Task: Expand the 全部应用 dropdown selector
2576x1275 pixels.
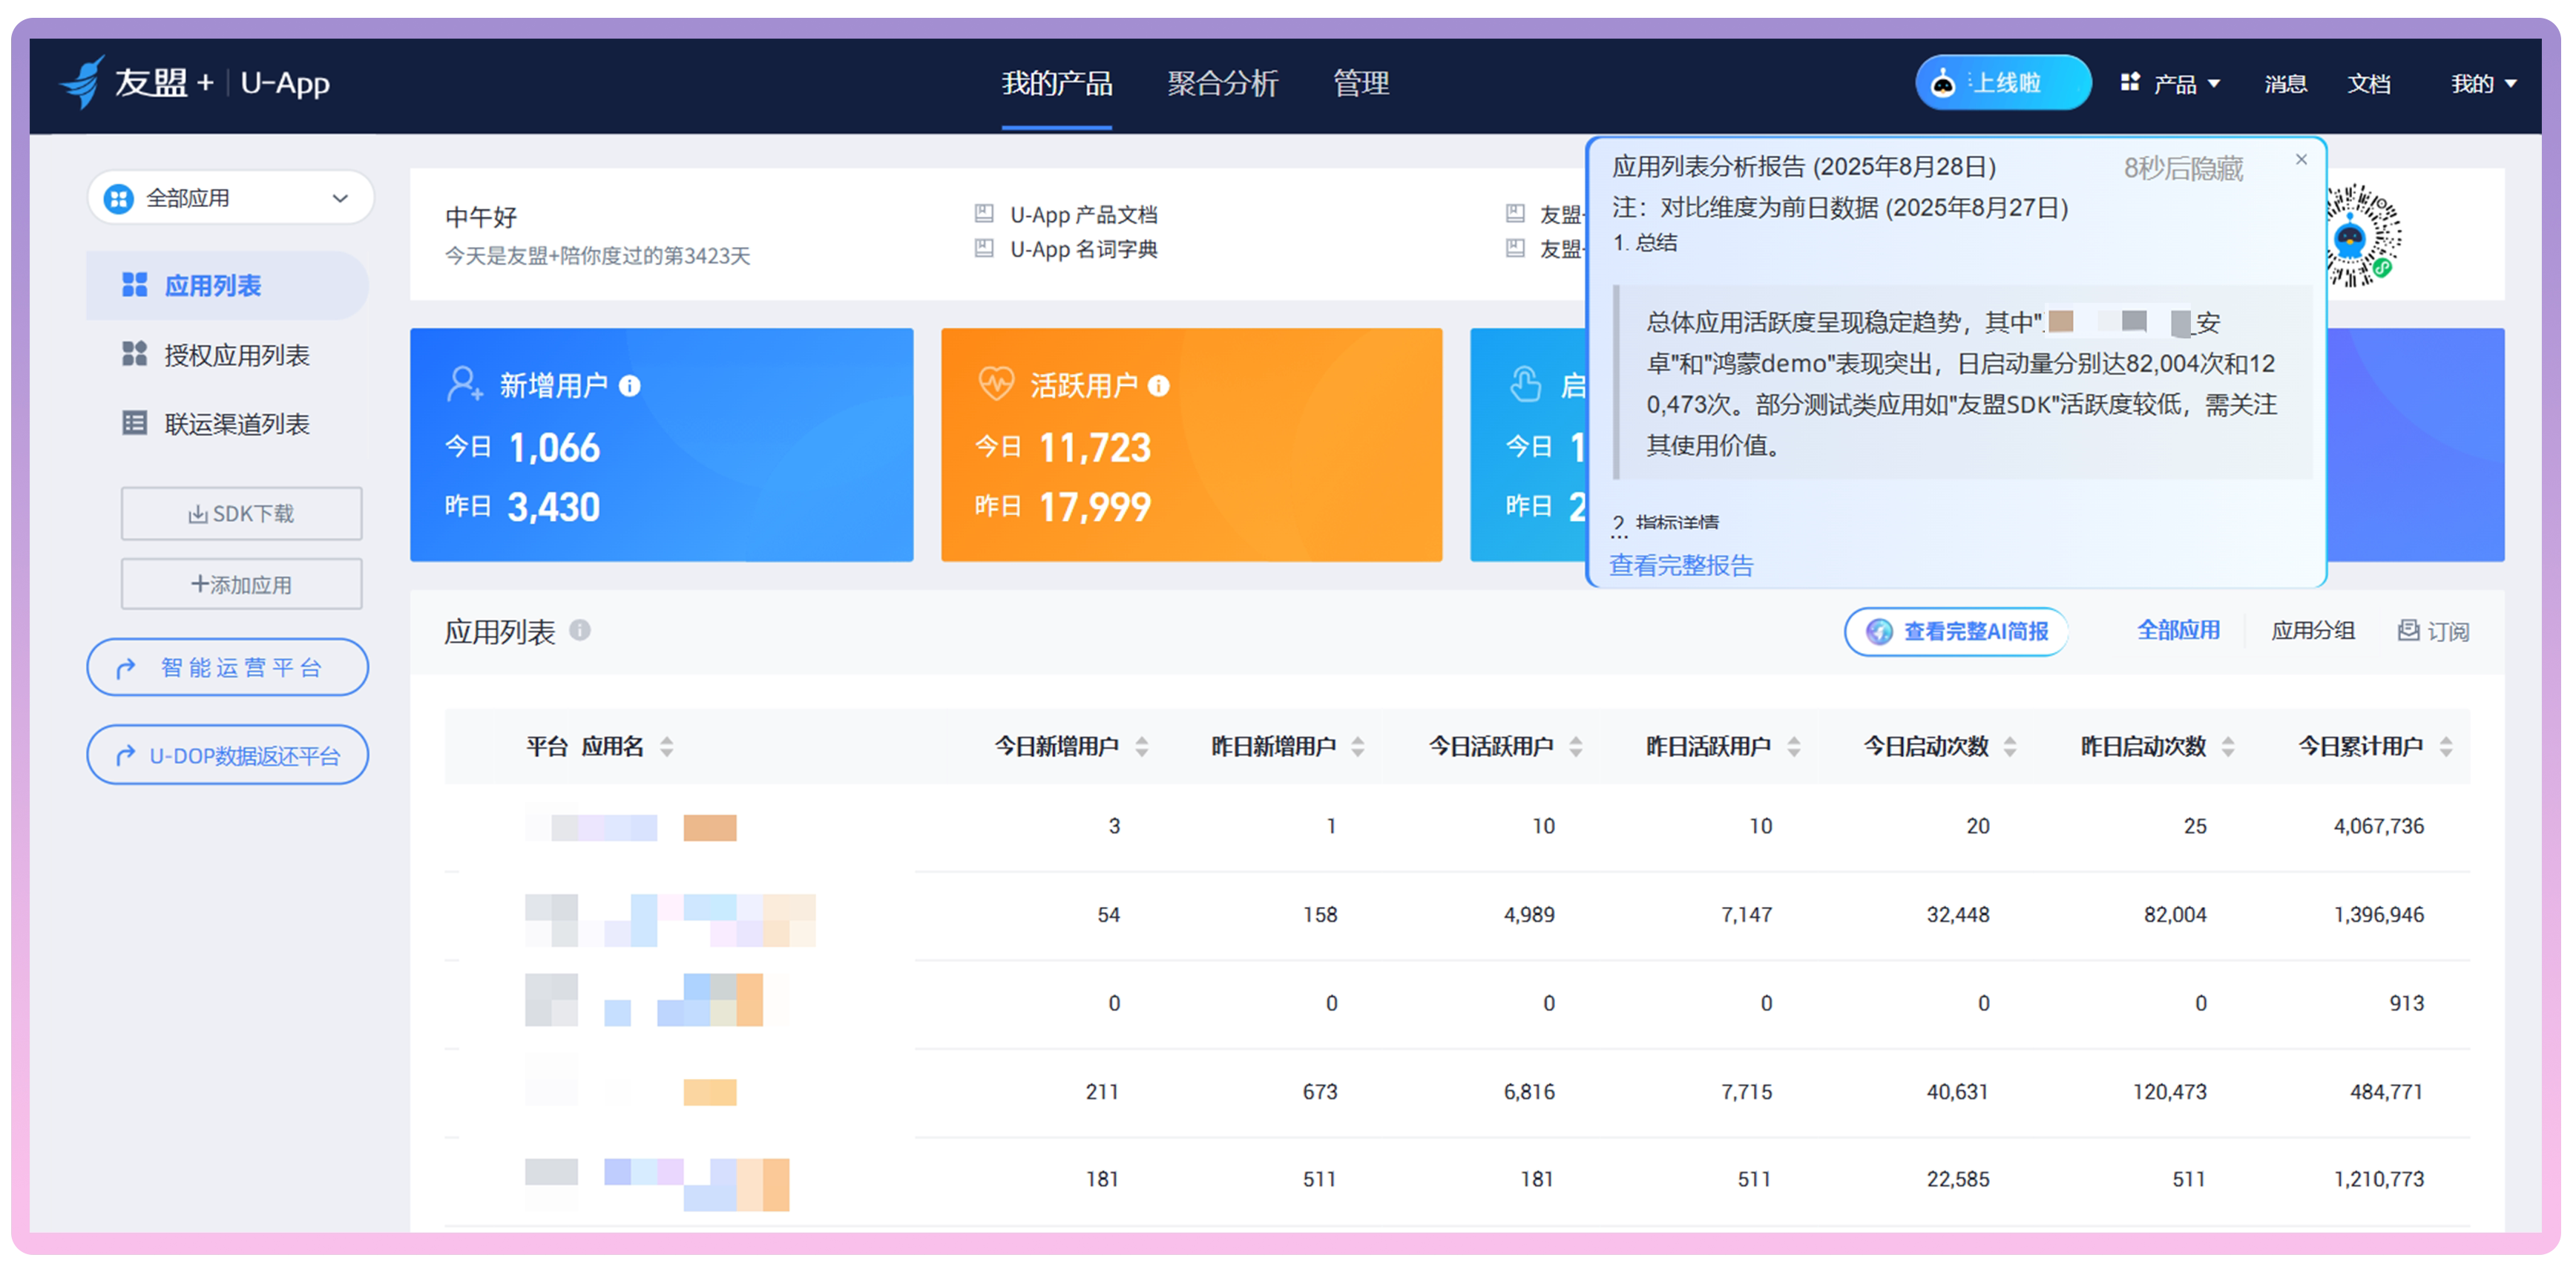Action: click(x=230, y=198)
